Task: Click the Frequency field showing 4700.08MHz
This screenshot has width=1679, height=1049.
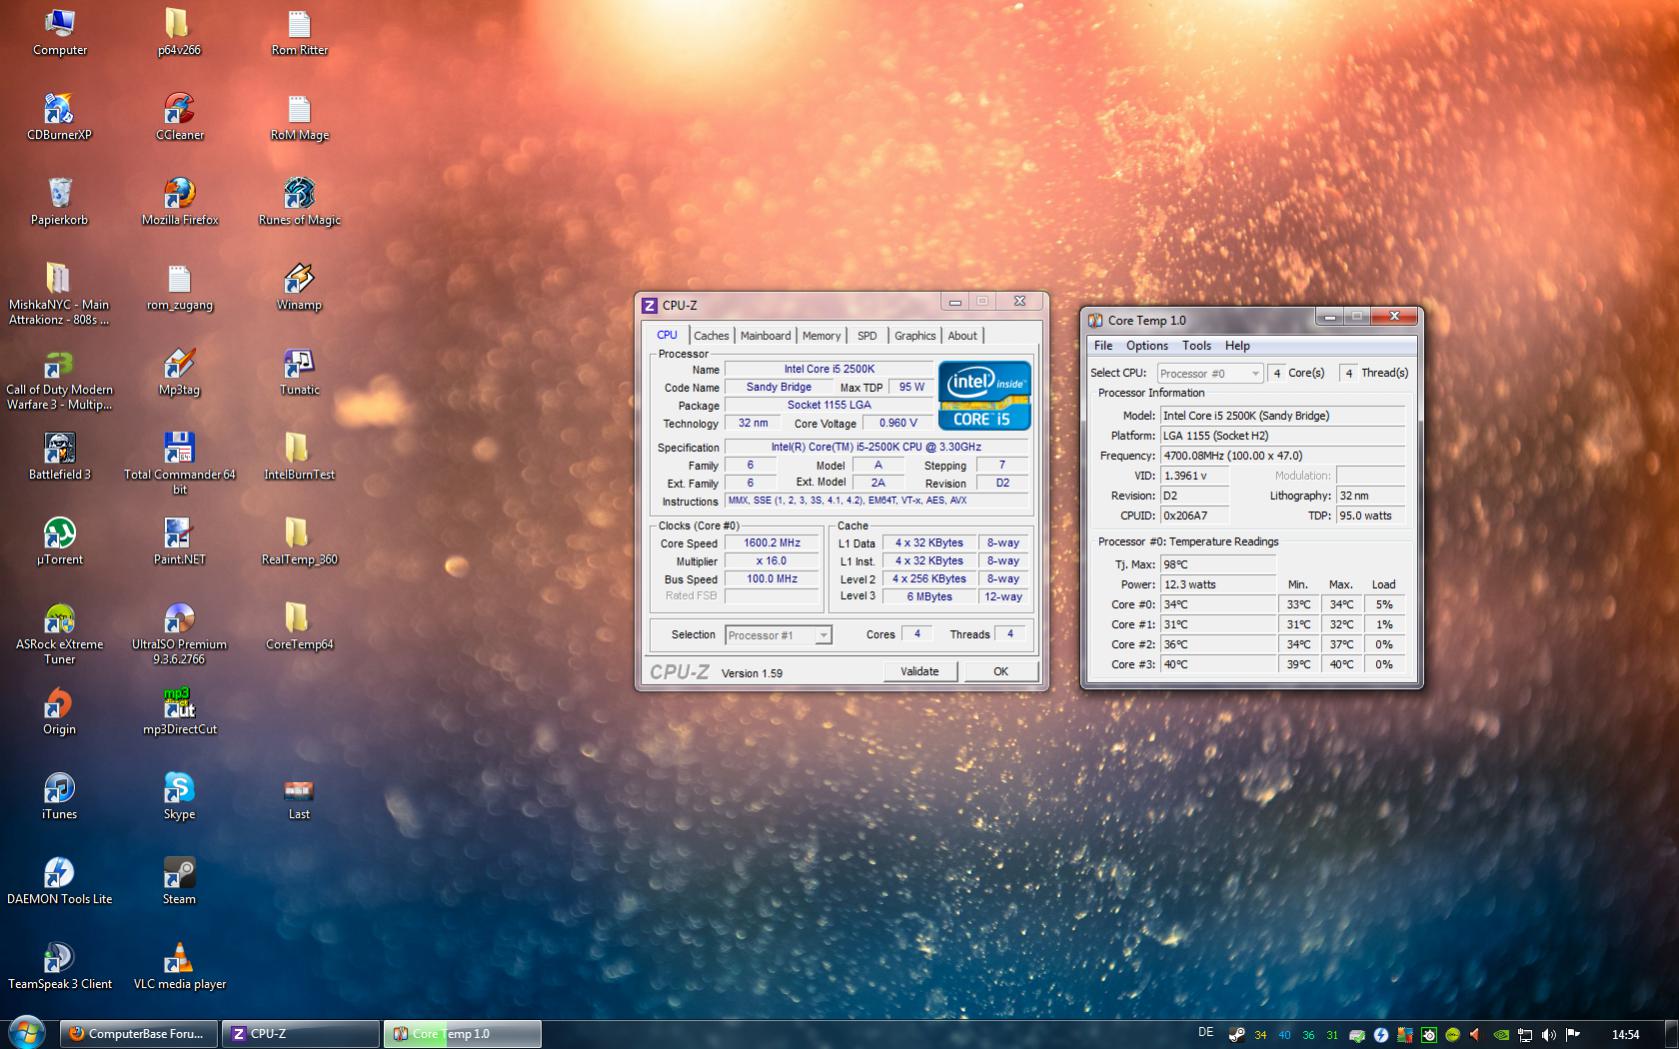Action: tap(1282, 456)
